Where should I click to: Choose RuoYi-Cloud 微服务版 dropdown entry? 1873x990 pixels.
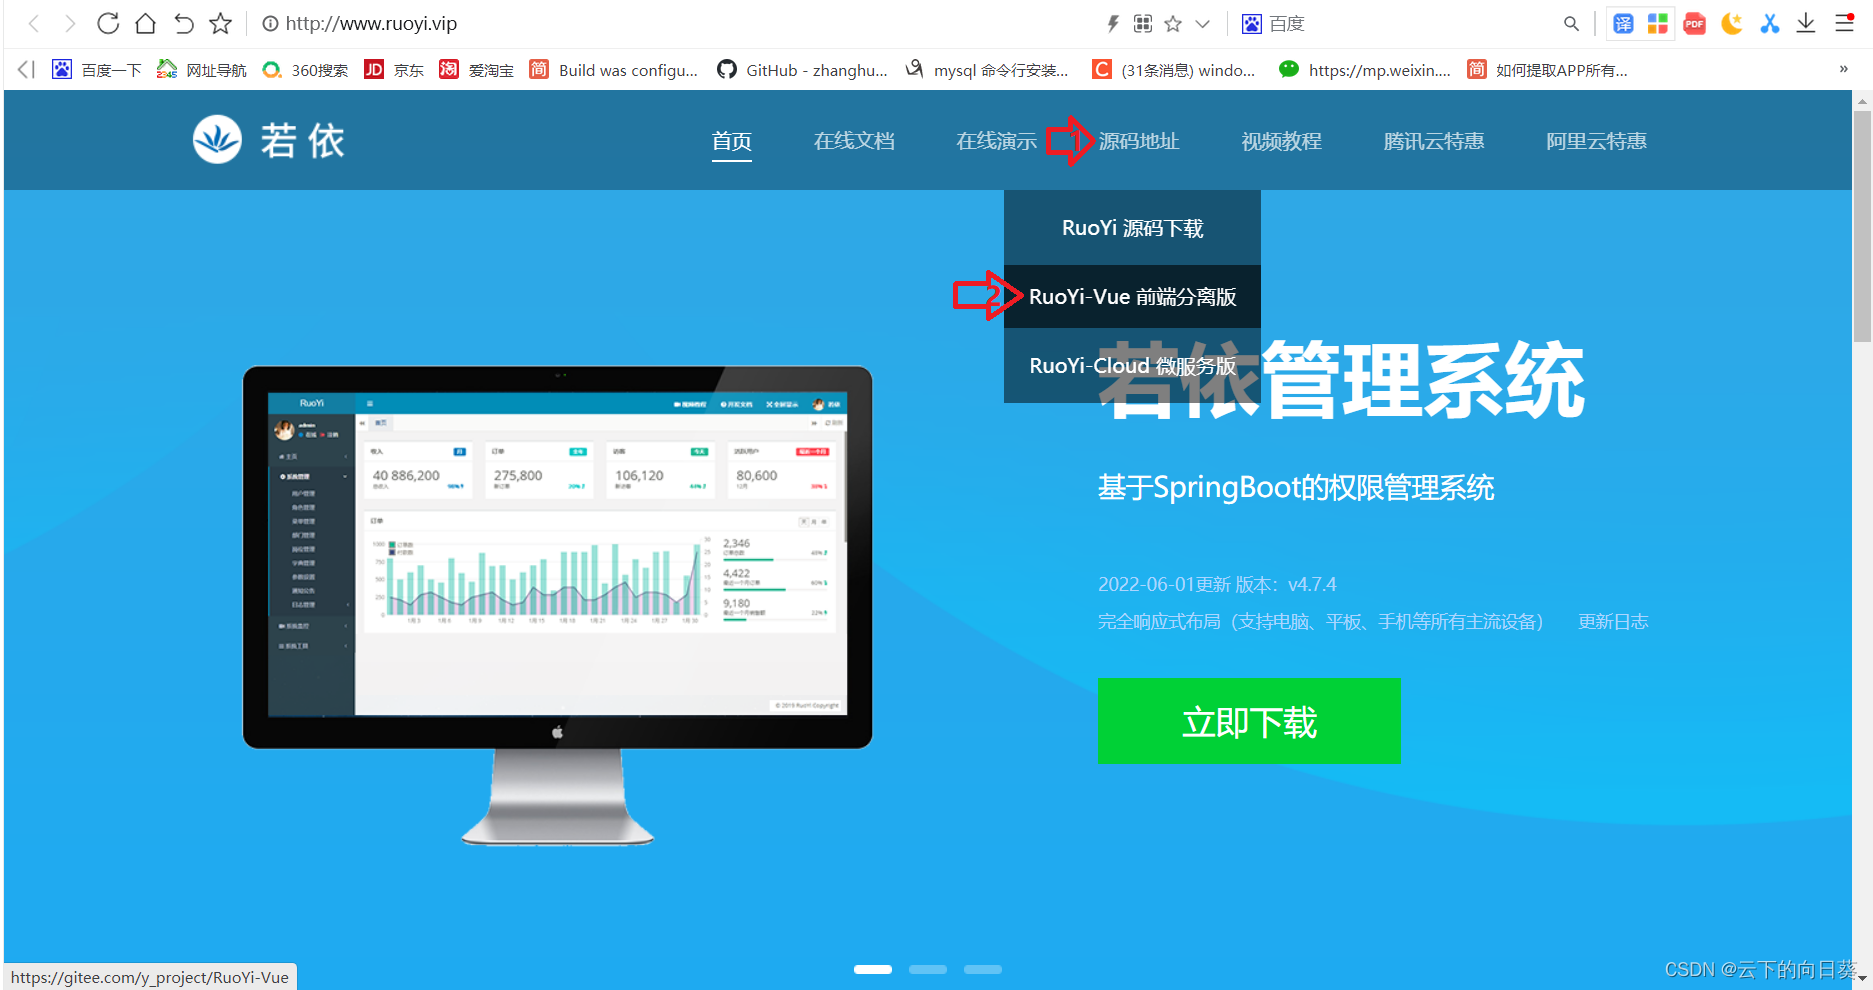point(1132,366)
